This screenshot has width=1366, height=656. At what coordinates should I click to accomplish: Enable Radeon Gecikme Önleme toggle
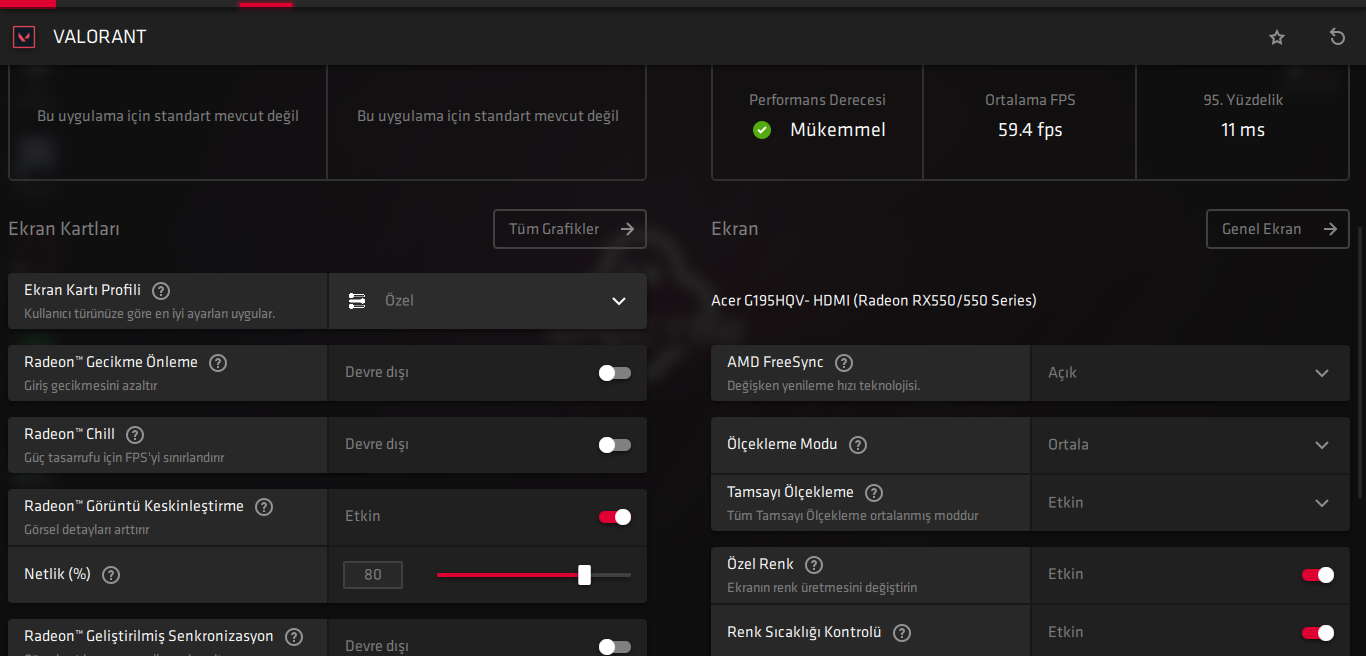[x=614, y=373]
